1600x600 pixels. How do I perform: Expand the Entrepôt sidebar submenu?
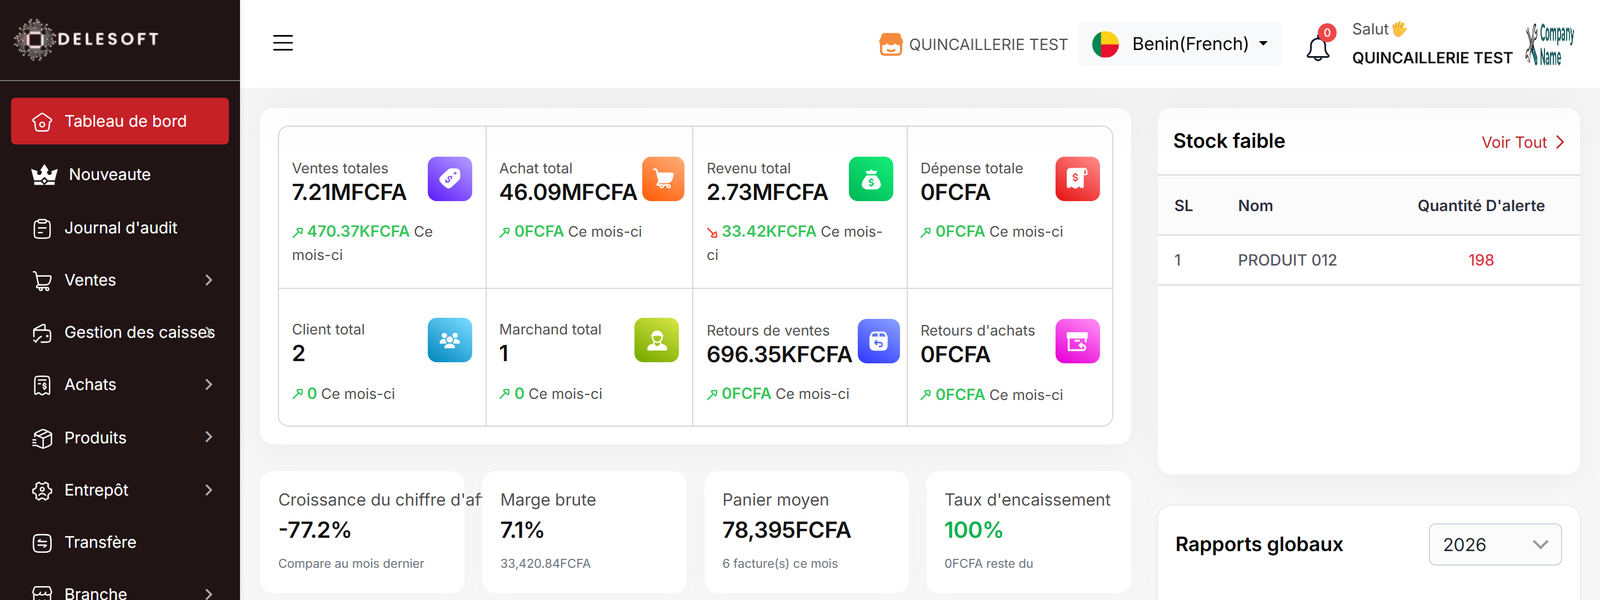click(x=120, y=490)
